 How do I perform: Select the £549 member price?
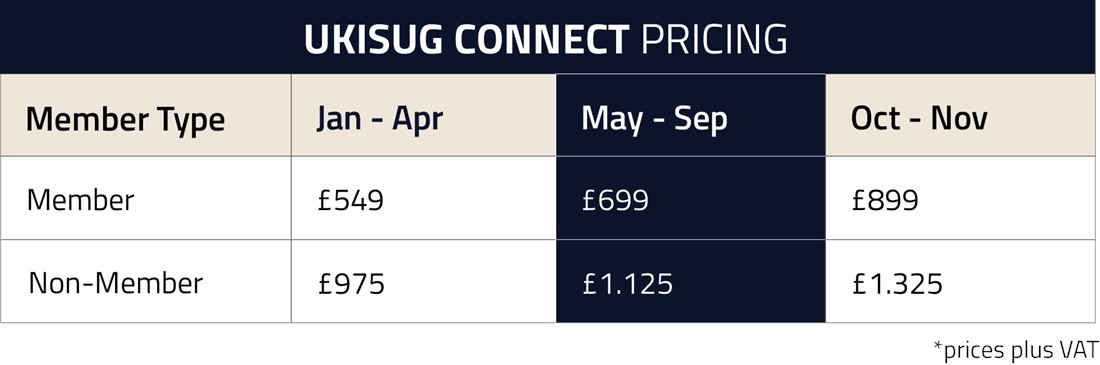click(351, 201)
